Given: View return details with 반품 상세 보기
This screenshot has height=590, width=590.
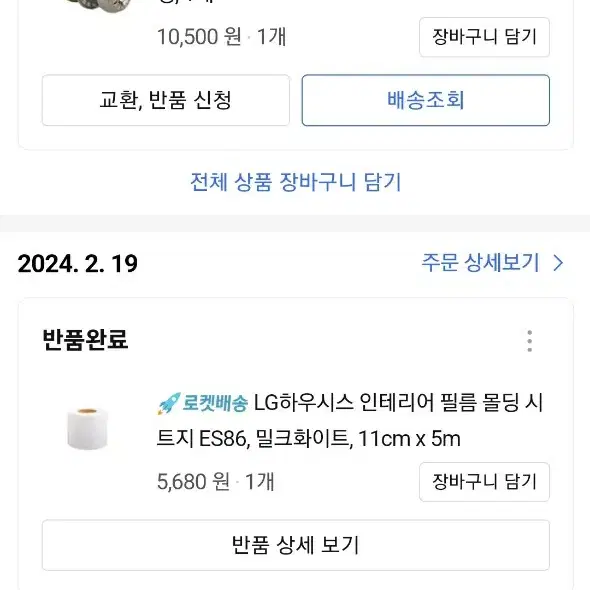Looking at the screenshot, I should tap(295, 545).
